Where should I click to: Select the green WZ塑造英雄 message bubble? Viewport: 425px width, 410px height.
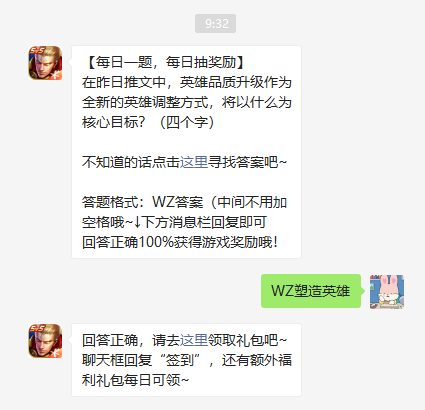pos(311,291)
